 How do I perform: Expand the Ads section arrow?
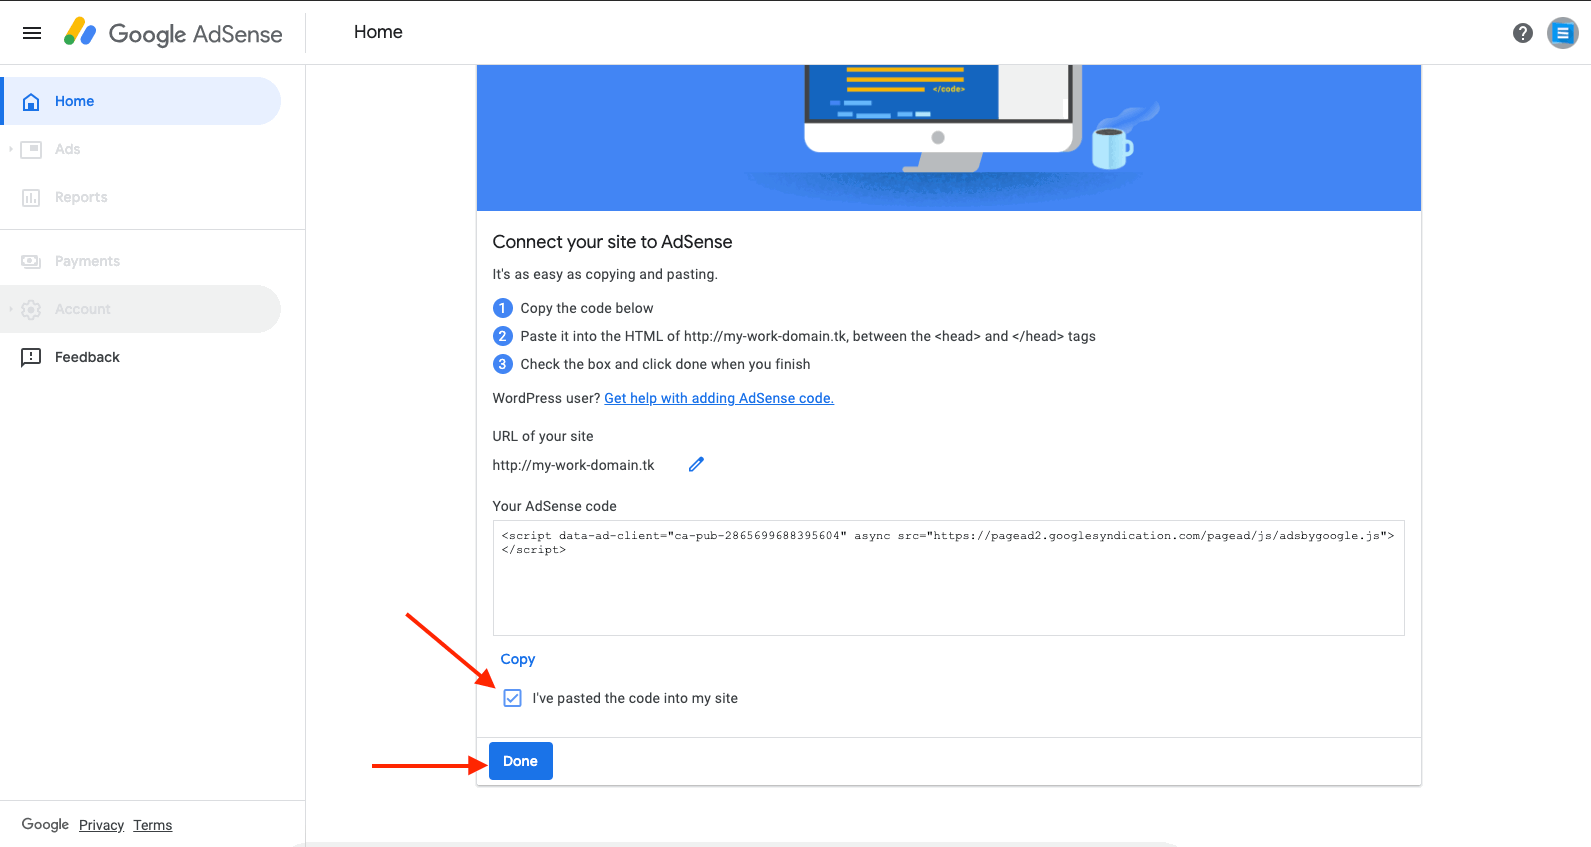[x=10, y=149]
